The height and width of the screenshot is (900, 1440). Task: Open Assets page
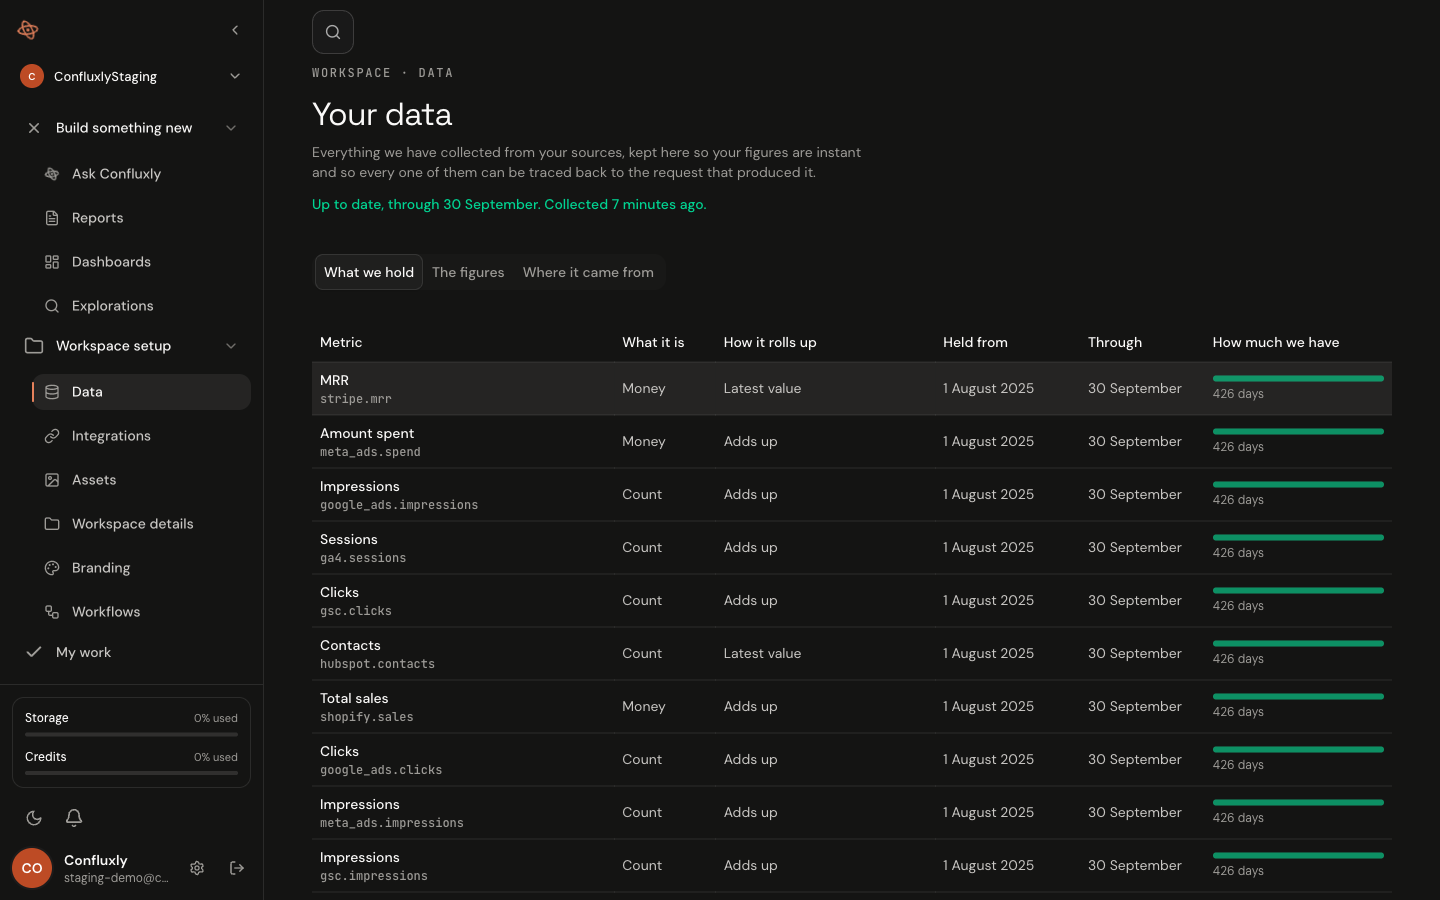pos(142,480)
